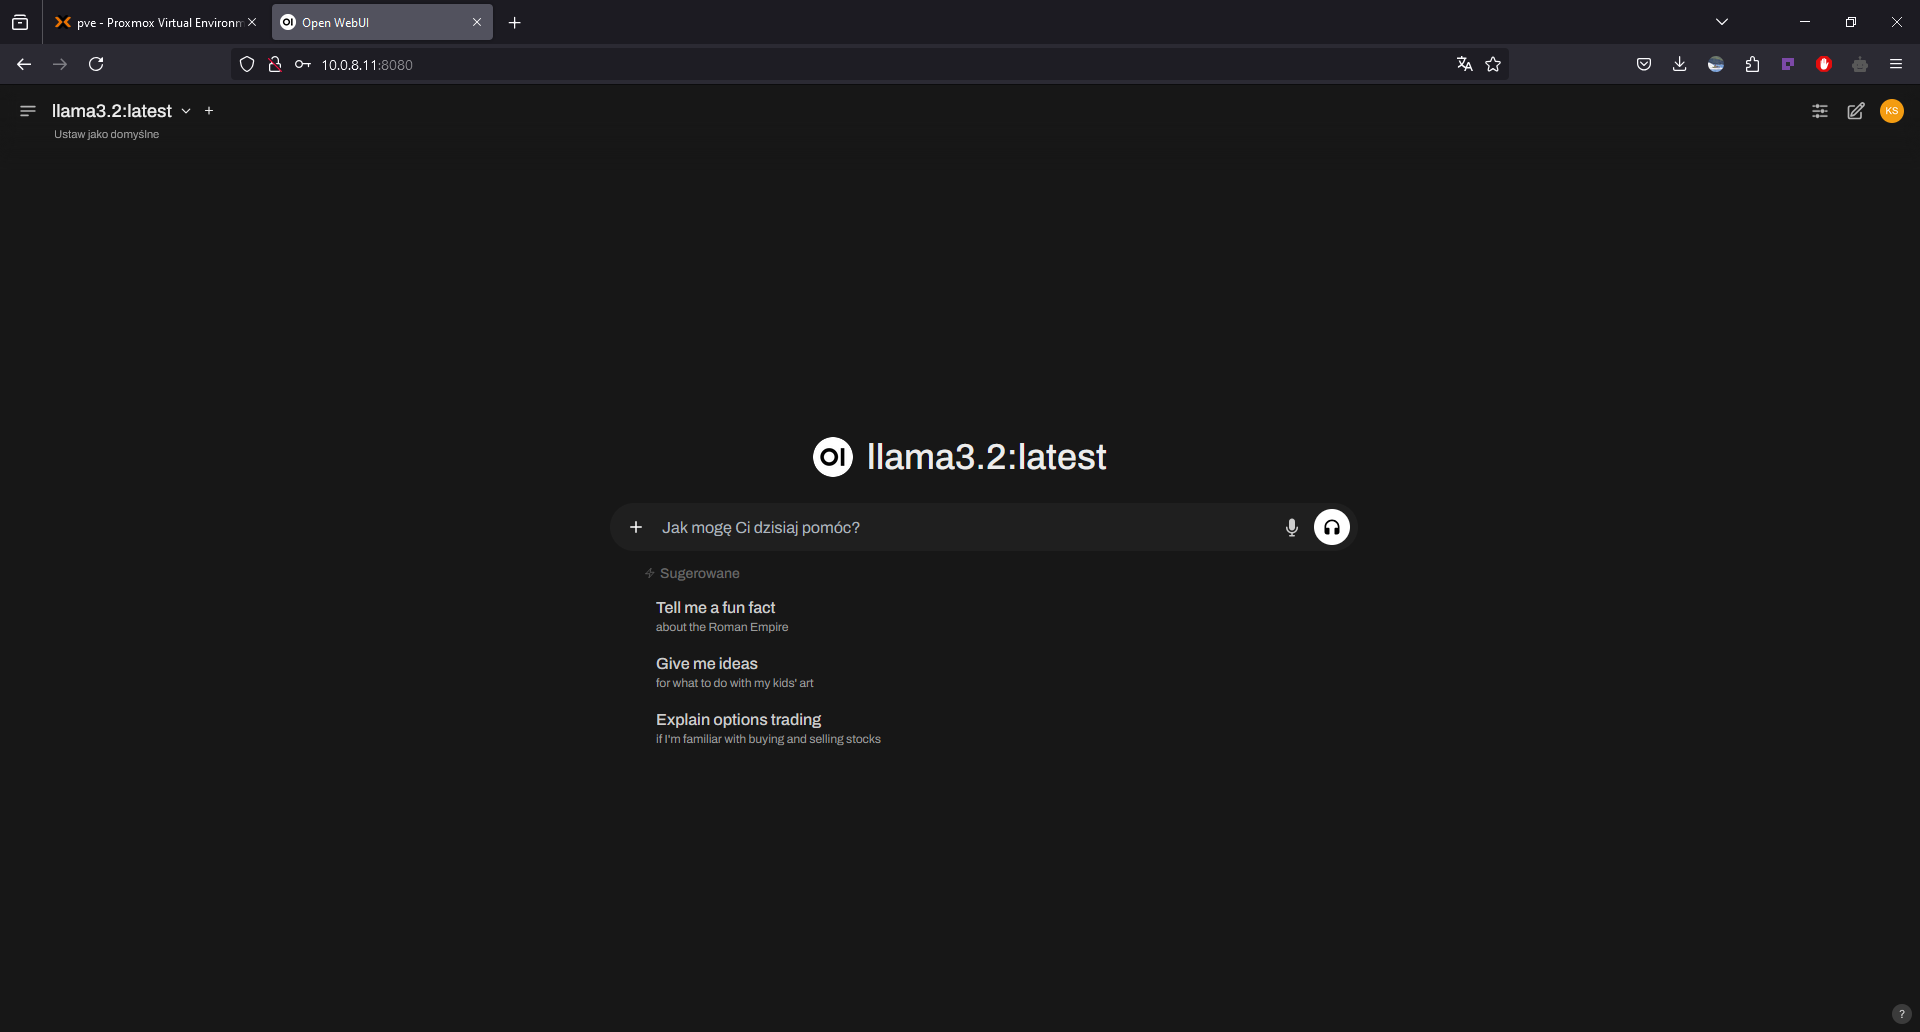Viewport: 1920px width, 1032px height.
Task: Reload the page
Action: coord(96,64)
